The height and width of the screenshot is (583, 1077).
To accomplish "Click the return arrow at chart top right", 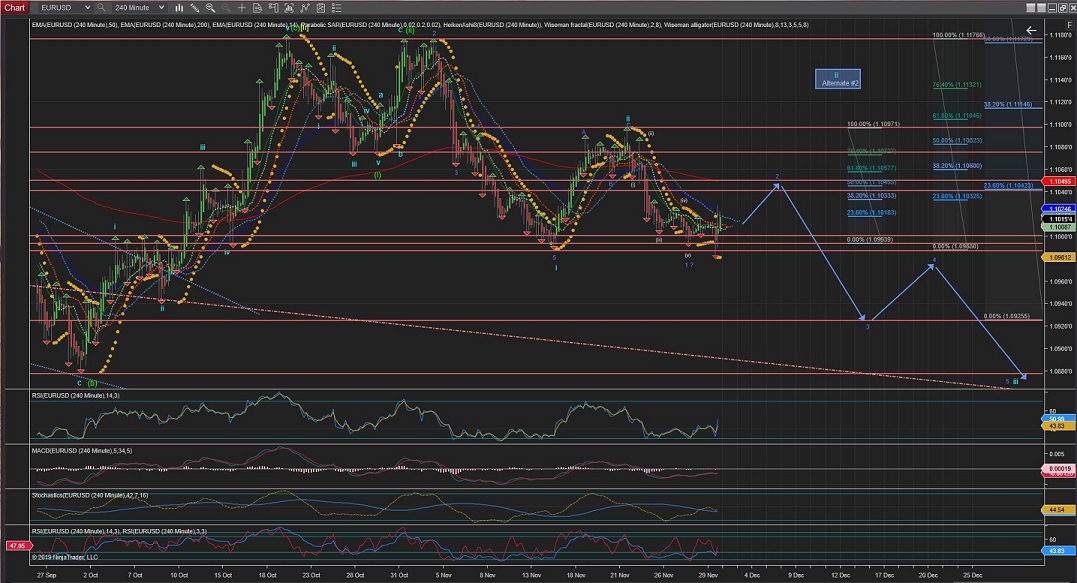I will [1031, 31].
